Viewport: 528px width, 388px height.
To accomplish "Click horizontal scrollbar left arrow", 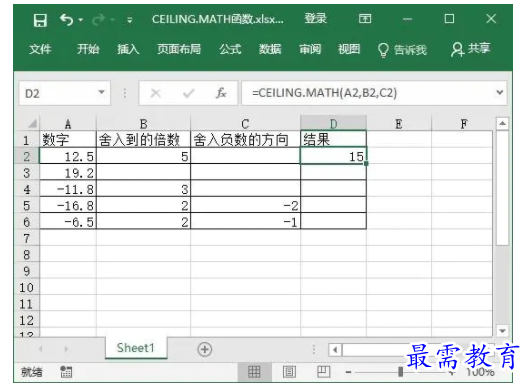I will (x=335, y=350).
